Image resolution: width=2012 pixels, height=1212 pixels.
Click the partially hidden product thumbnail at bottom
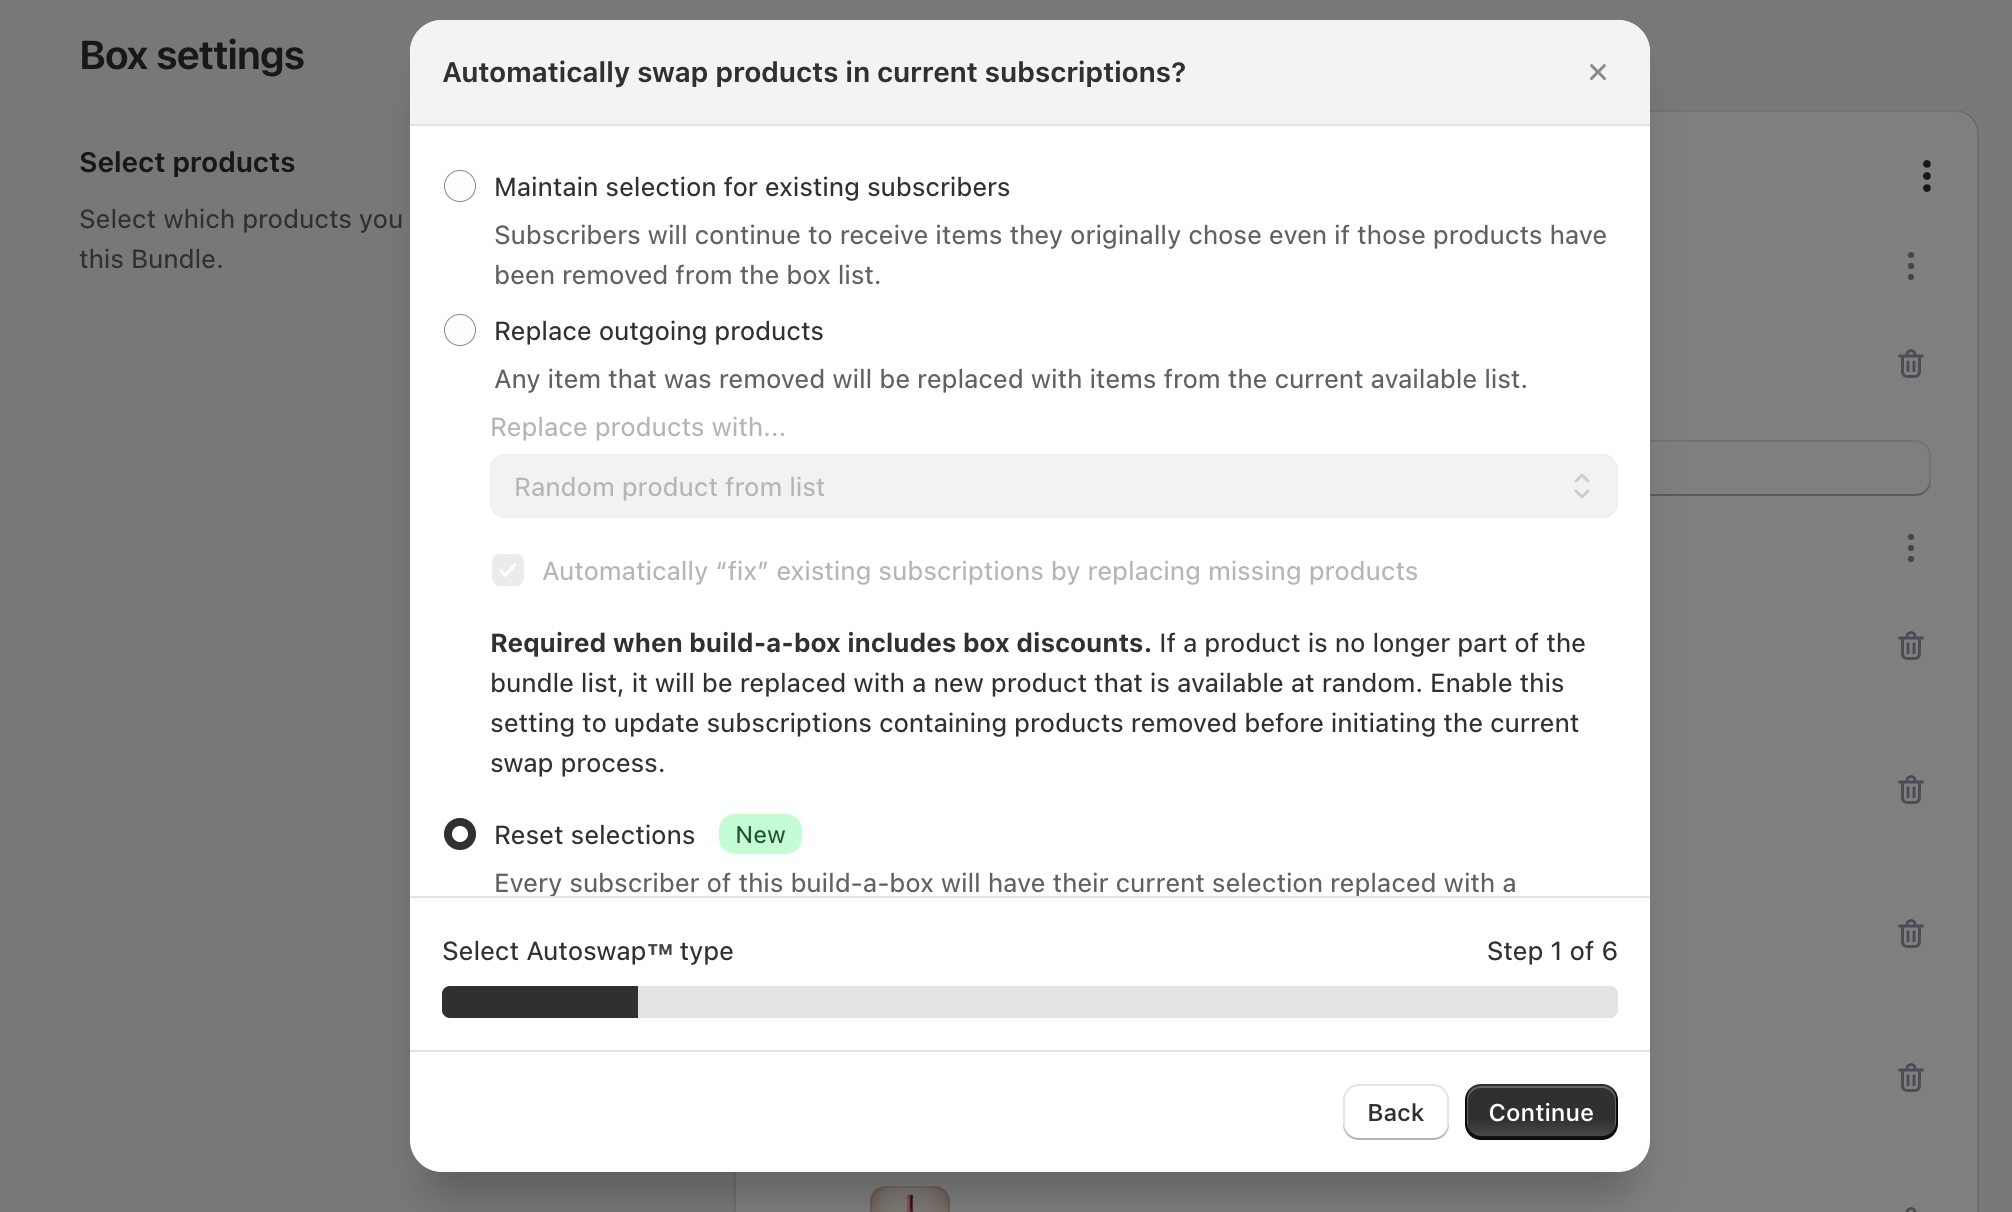tap(909, 1199)
